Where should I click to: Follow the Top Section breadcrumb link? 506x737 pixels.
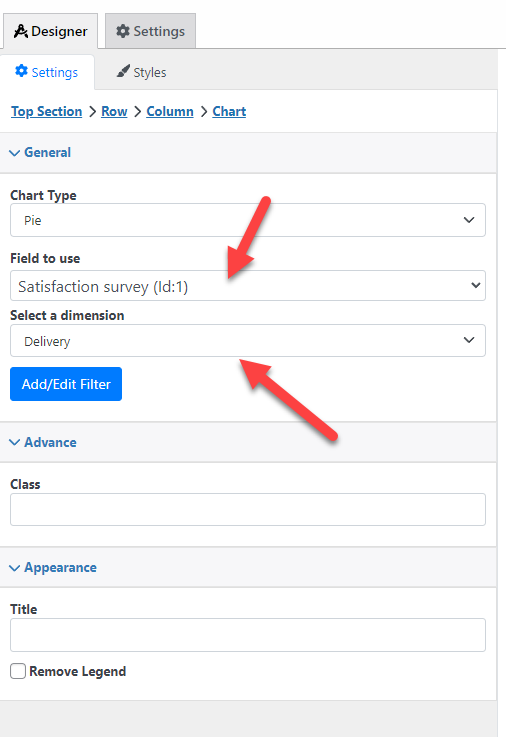(x=47, y=111)
